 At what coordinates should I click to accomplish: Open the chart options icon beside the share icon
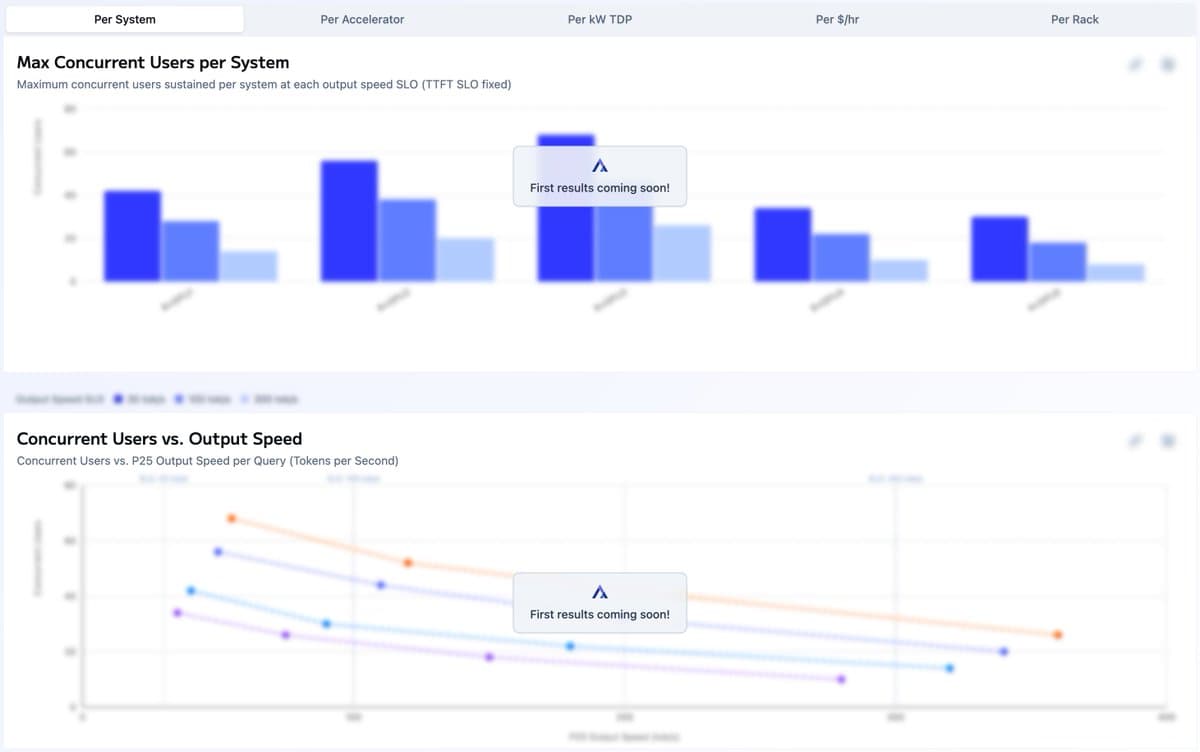[x=1167, y=63]
